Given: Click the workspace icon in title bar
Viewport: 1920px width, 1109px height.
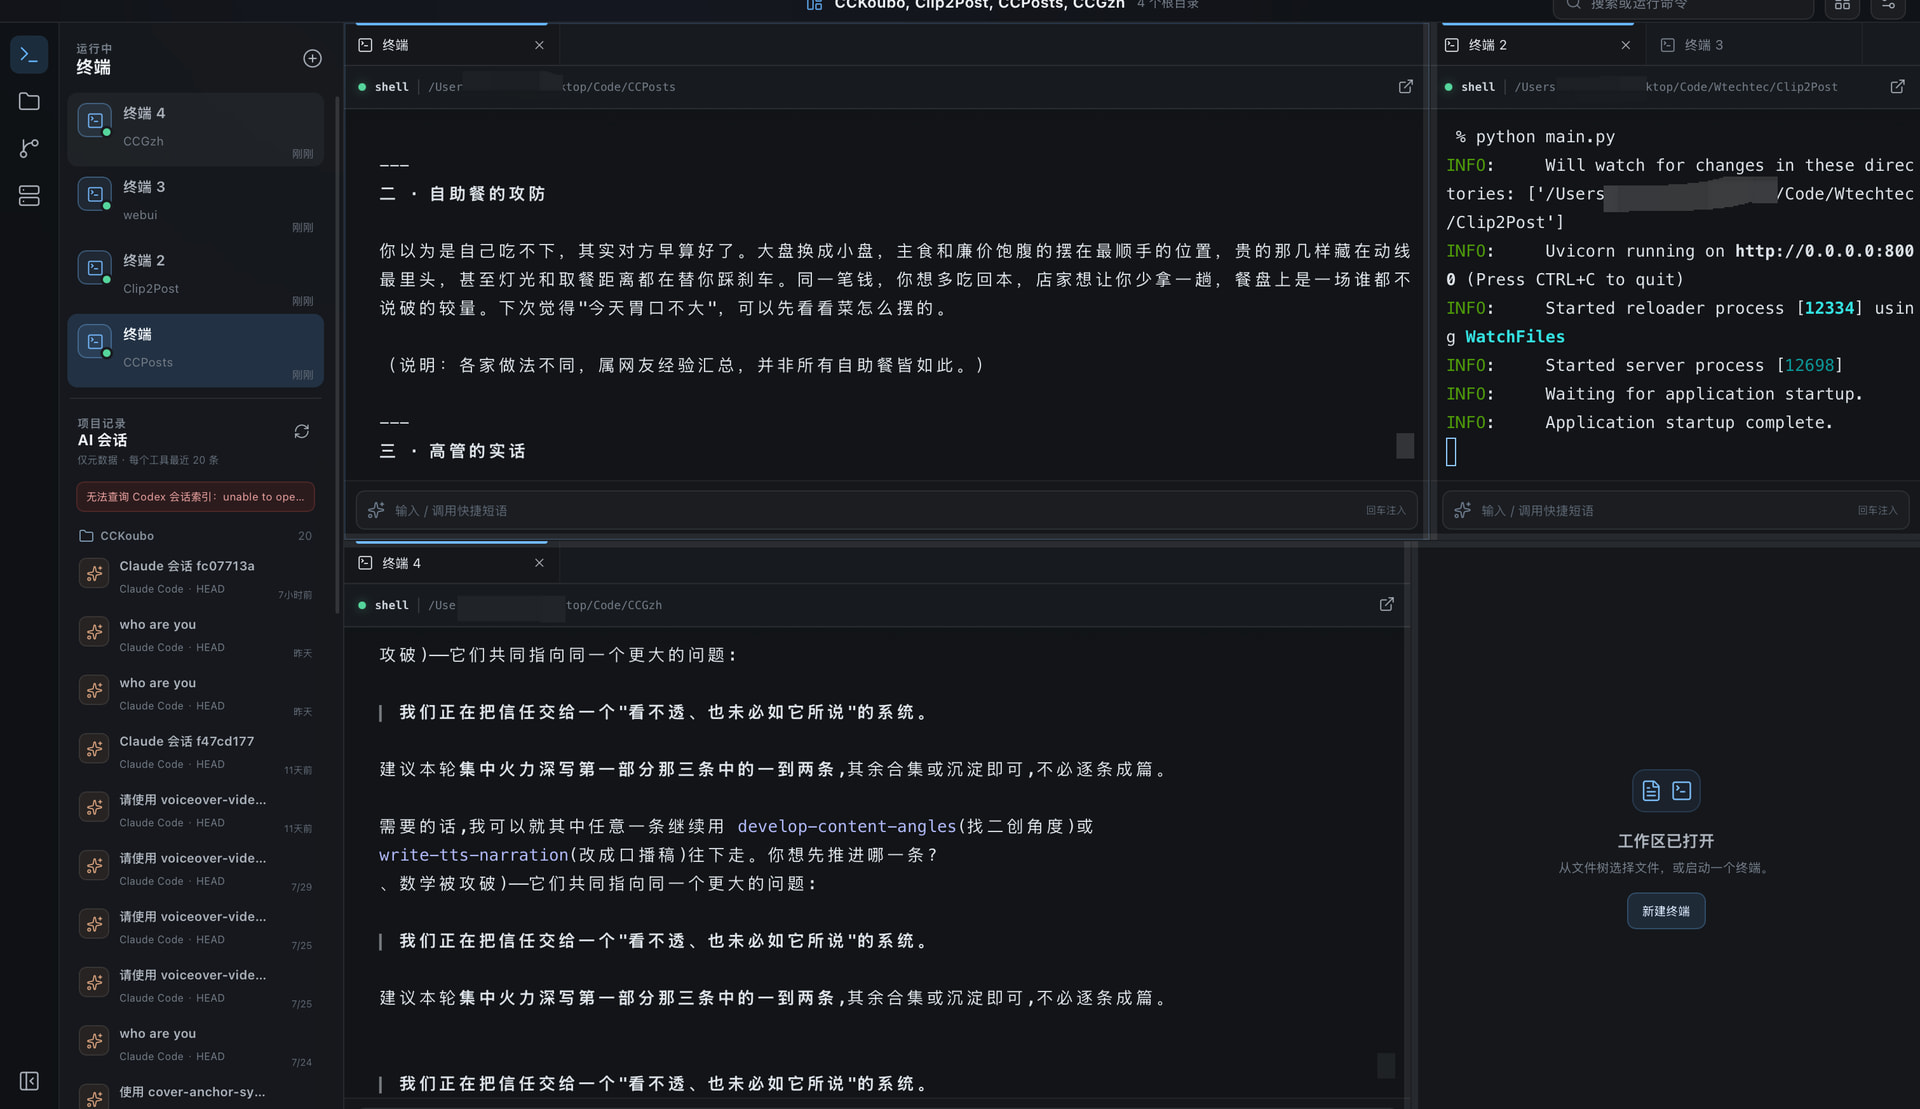Looking at the screenshot, I should [814, 5].
